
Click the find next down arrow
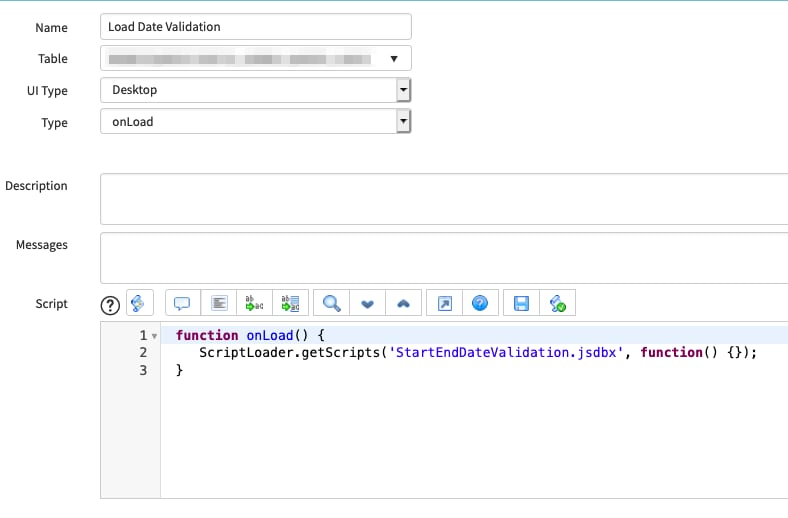pos(367,303)
